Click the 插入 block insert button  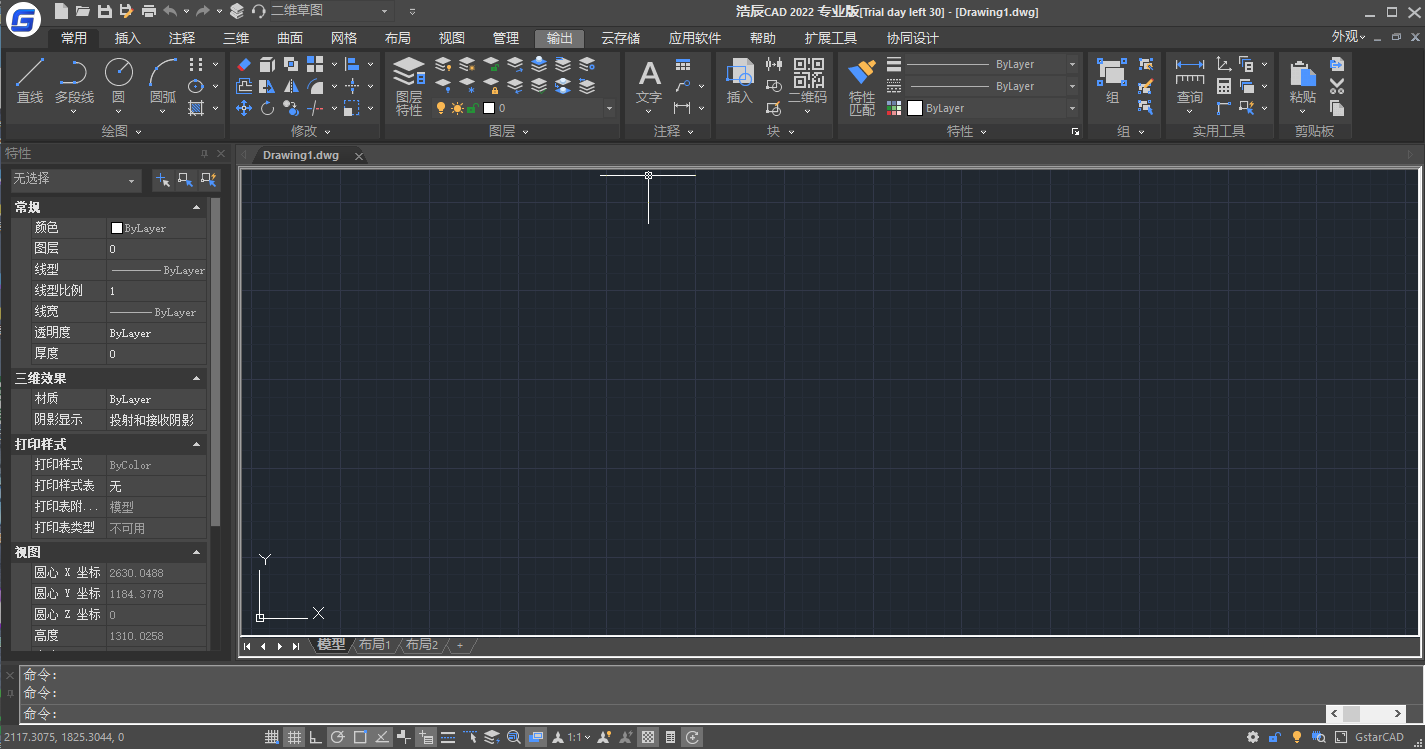coord(739,82)
